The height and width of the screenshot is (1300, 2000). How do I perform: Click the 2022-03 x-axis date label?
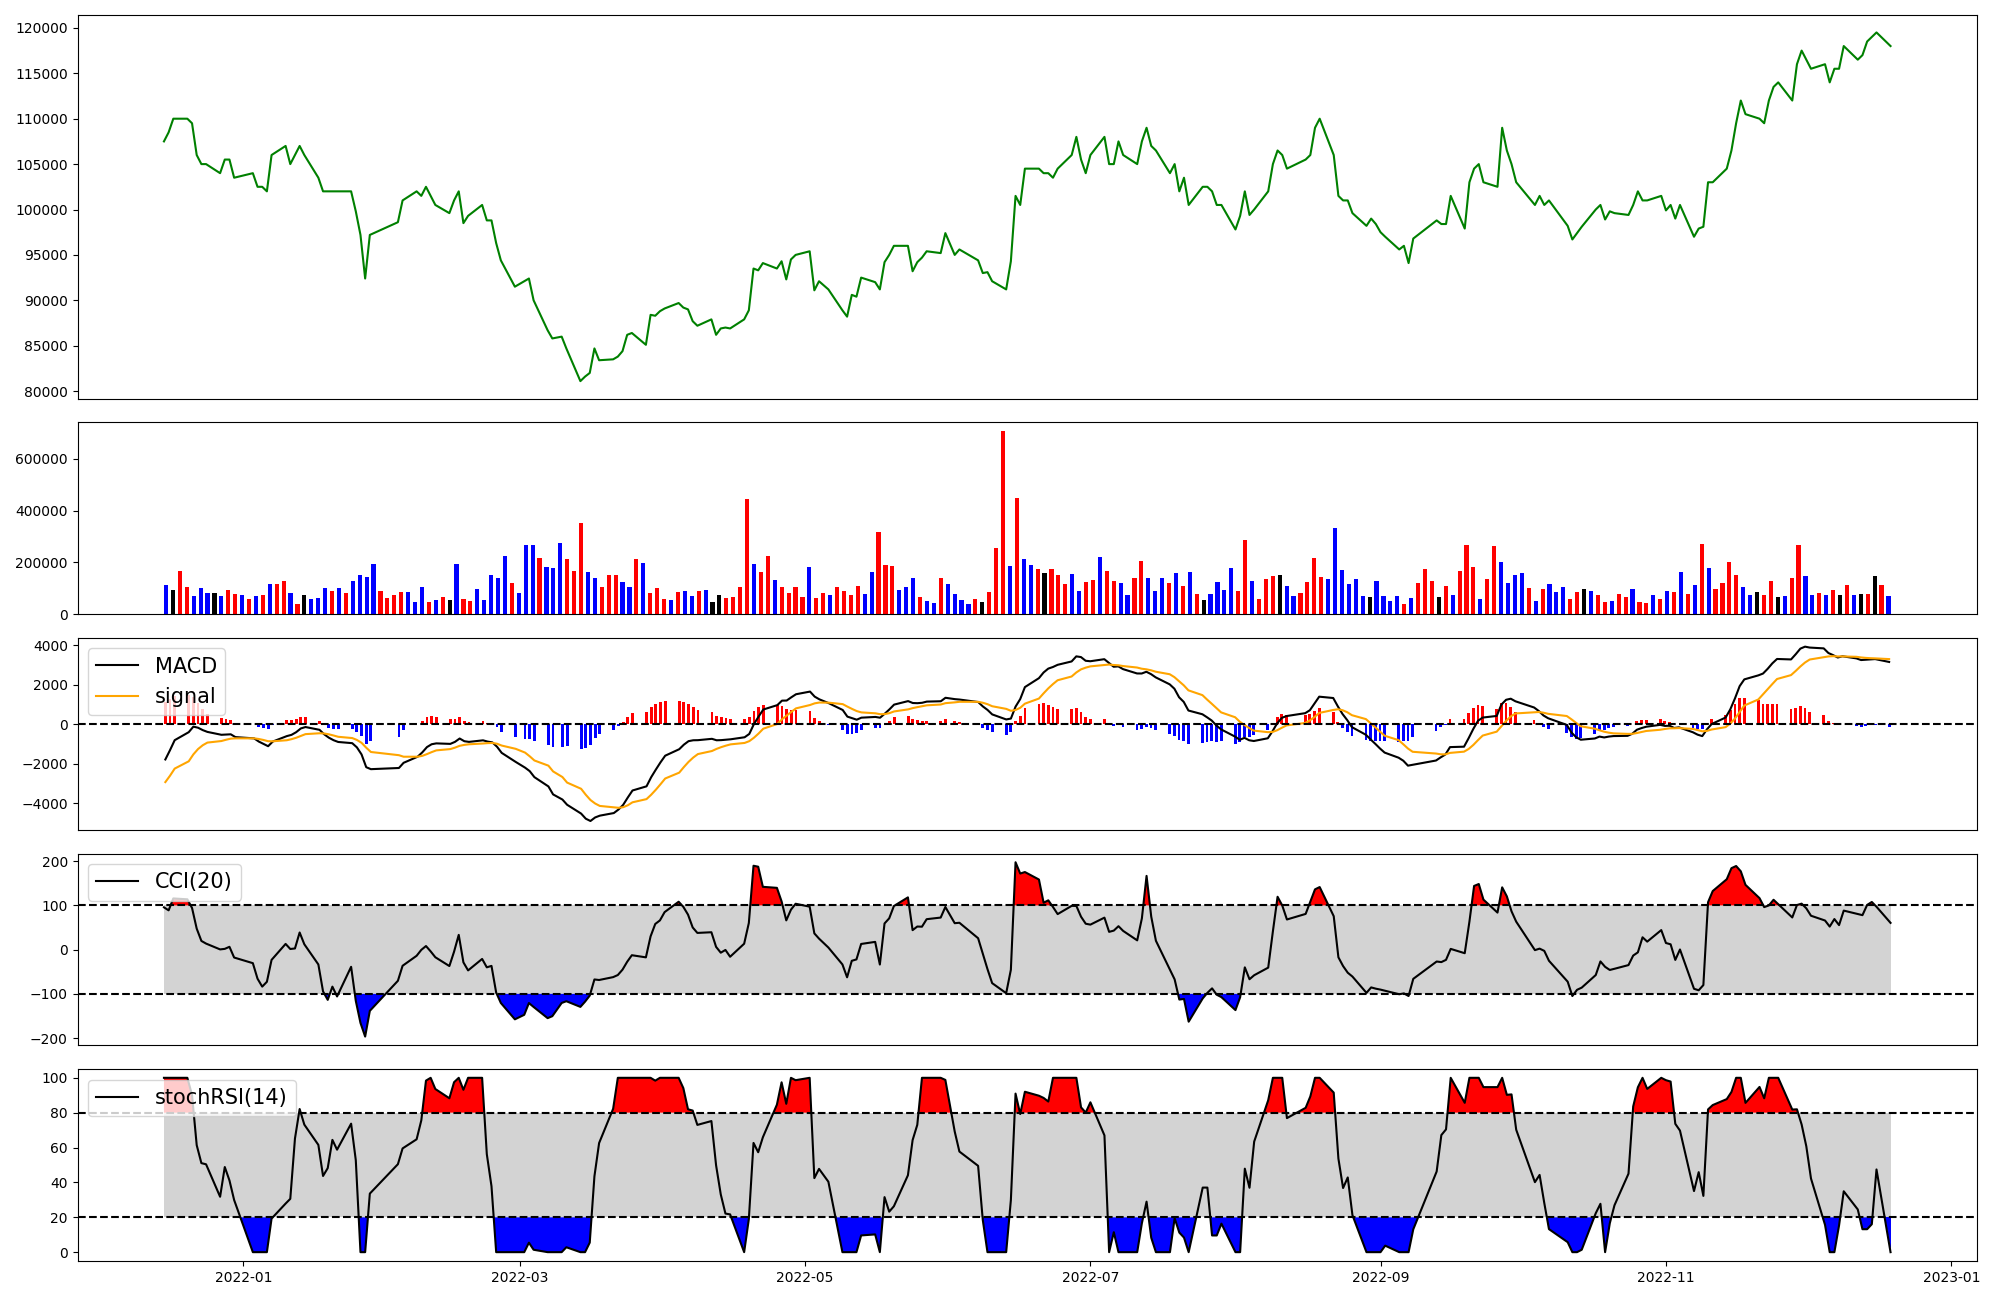click(520, 1277)
